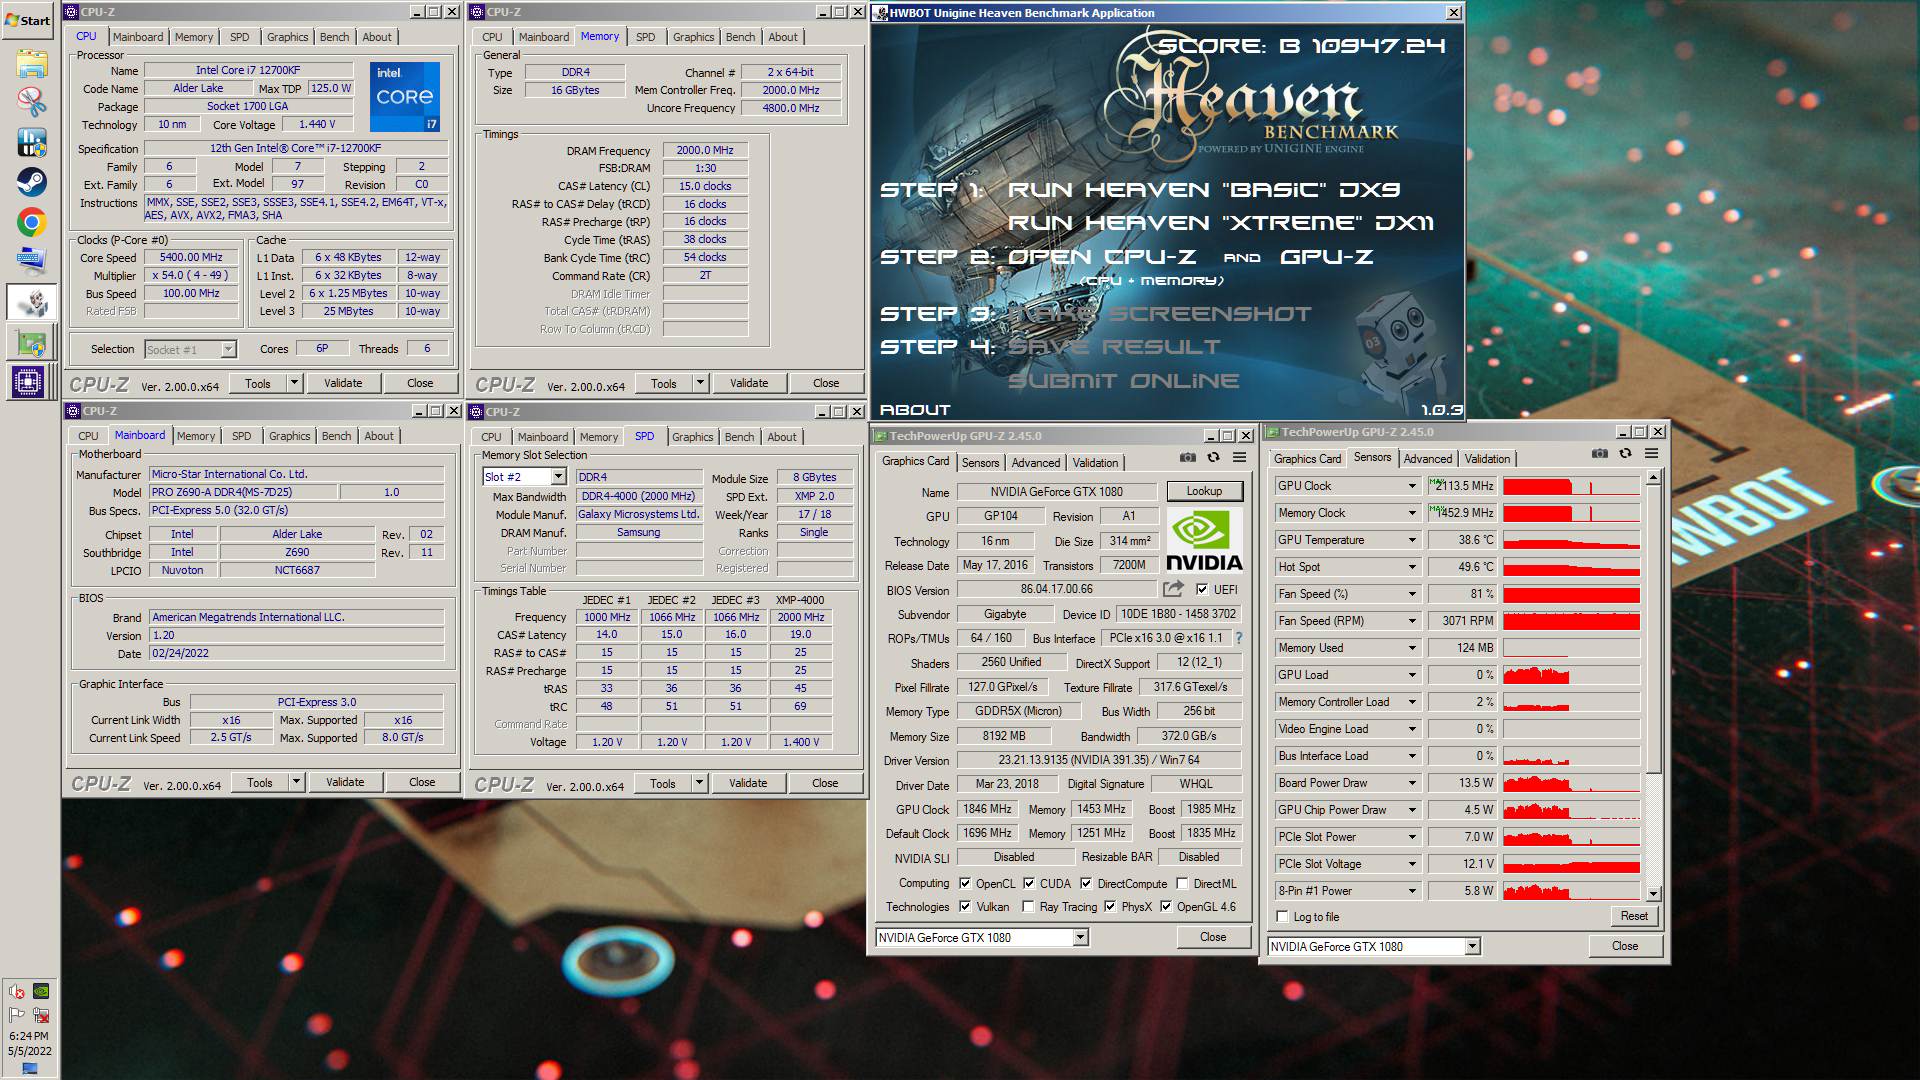Click the network tray icon with red X

pyautogui.click(x=42, y=1015)
